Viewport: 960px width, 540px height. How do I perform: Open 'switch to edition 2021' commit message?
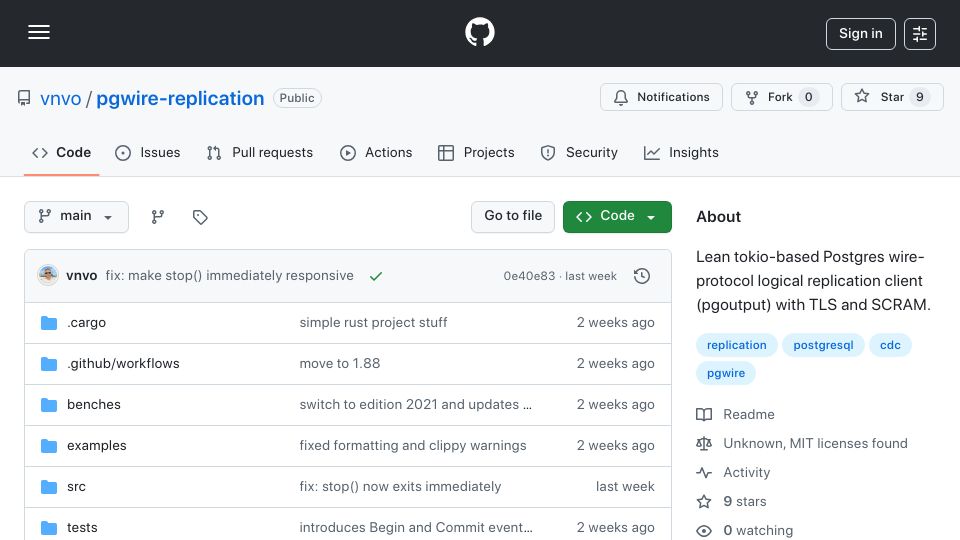416,405
